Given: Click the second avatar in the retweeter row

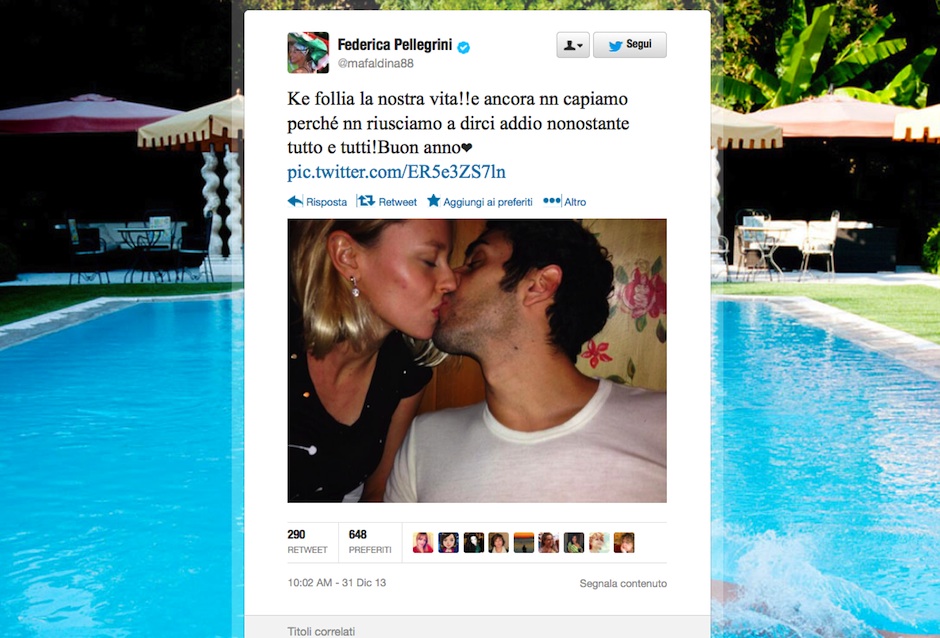Looking at the screenshot, I should click(448, 543).
